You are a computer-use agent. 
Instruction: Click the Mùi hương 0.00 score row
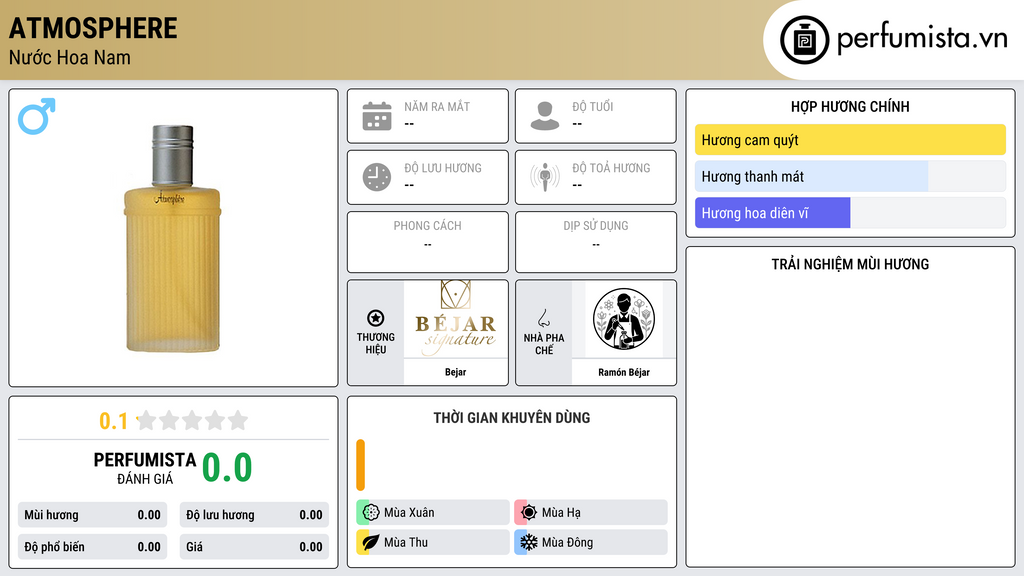(x=92, y=515)
